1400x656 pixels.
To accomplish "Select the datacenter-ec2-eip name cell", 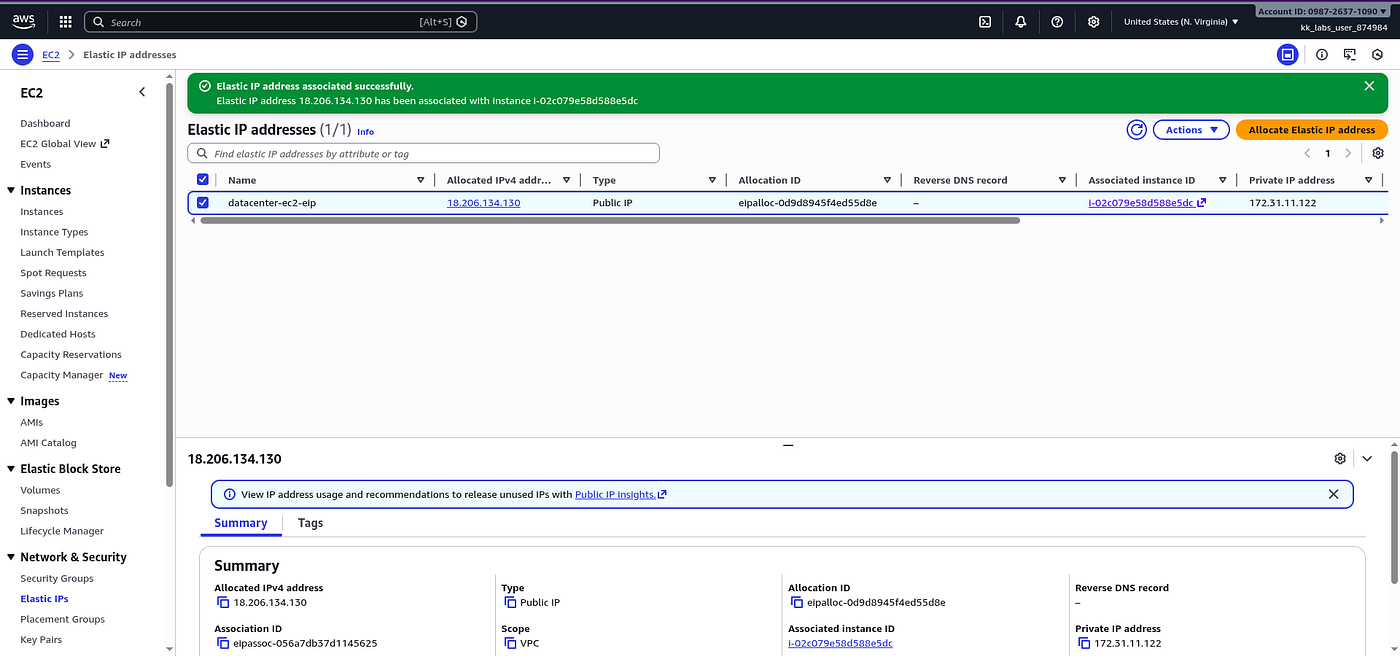I will [x=272, y=203].
